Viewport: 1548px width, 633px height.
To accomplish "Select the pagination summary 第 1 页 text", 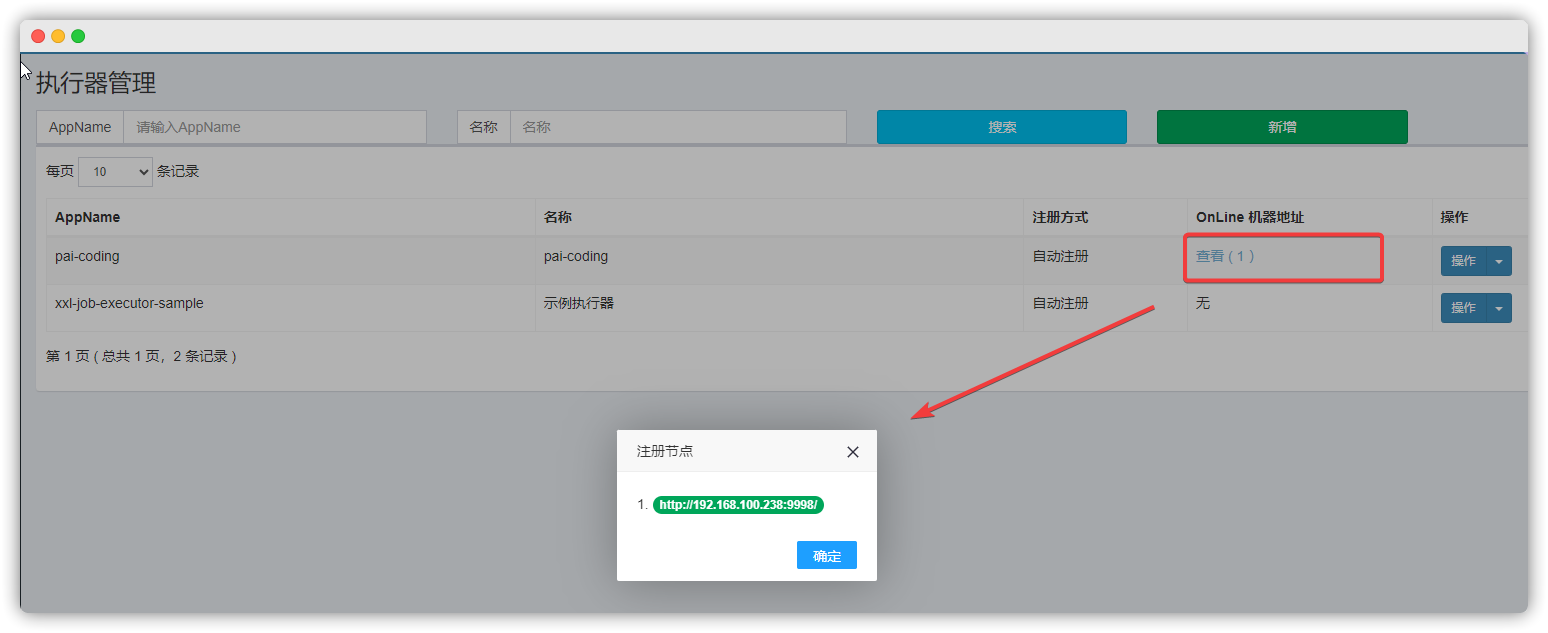I will click(141, 356).
